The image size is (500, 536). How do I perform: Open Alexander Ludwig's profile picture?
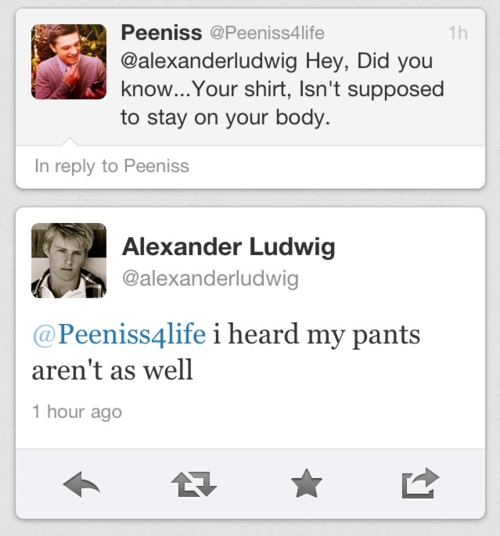coord(69,260)
